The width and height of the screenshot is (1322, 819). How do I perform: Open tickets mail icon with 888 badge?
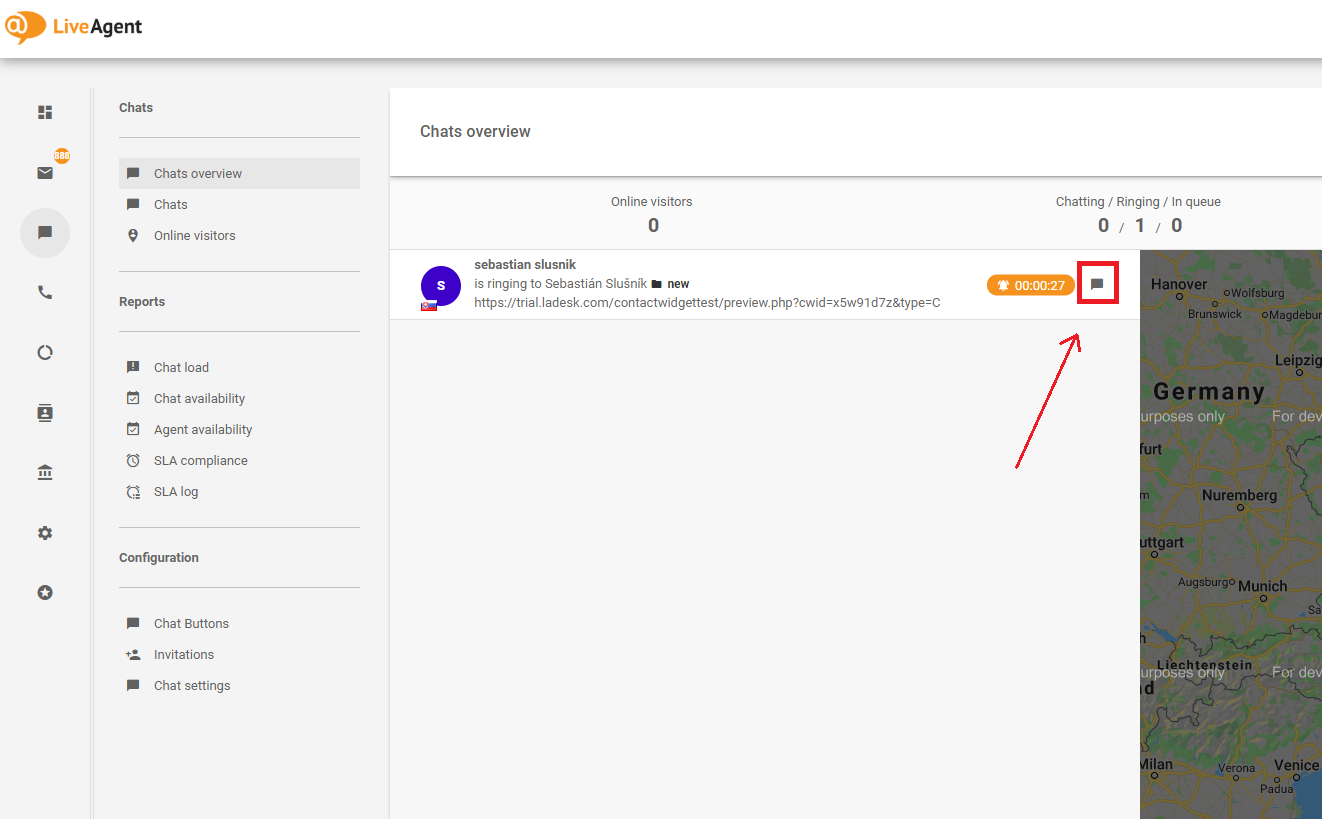45,173
